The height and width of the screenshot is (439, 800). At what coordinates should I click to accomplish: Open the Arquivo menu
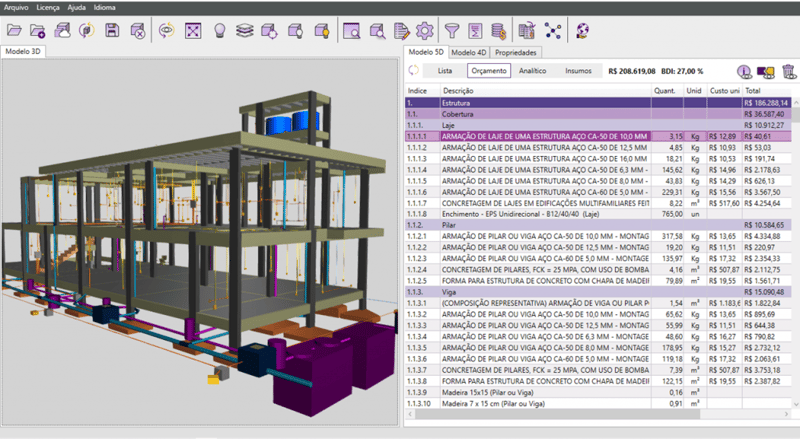(16, 8)
